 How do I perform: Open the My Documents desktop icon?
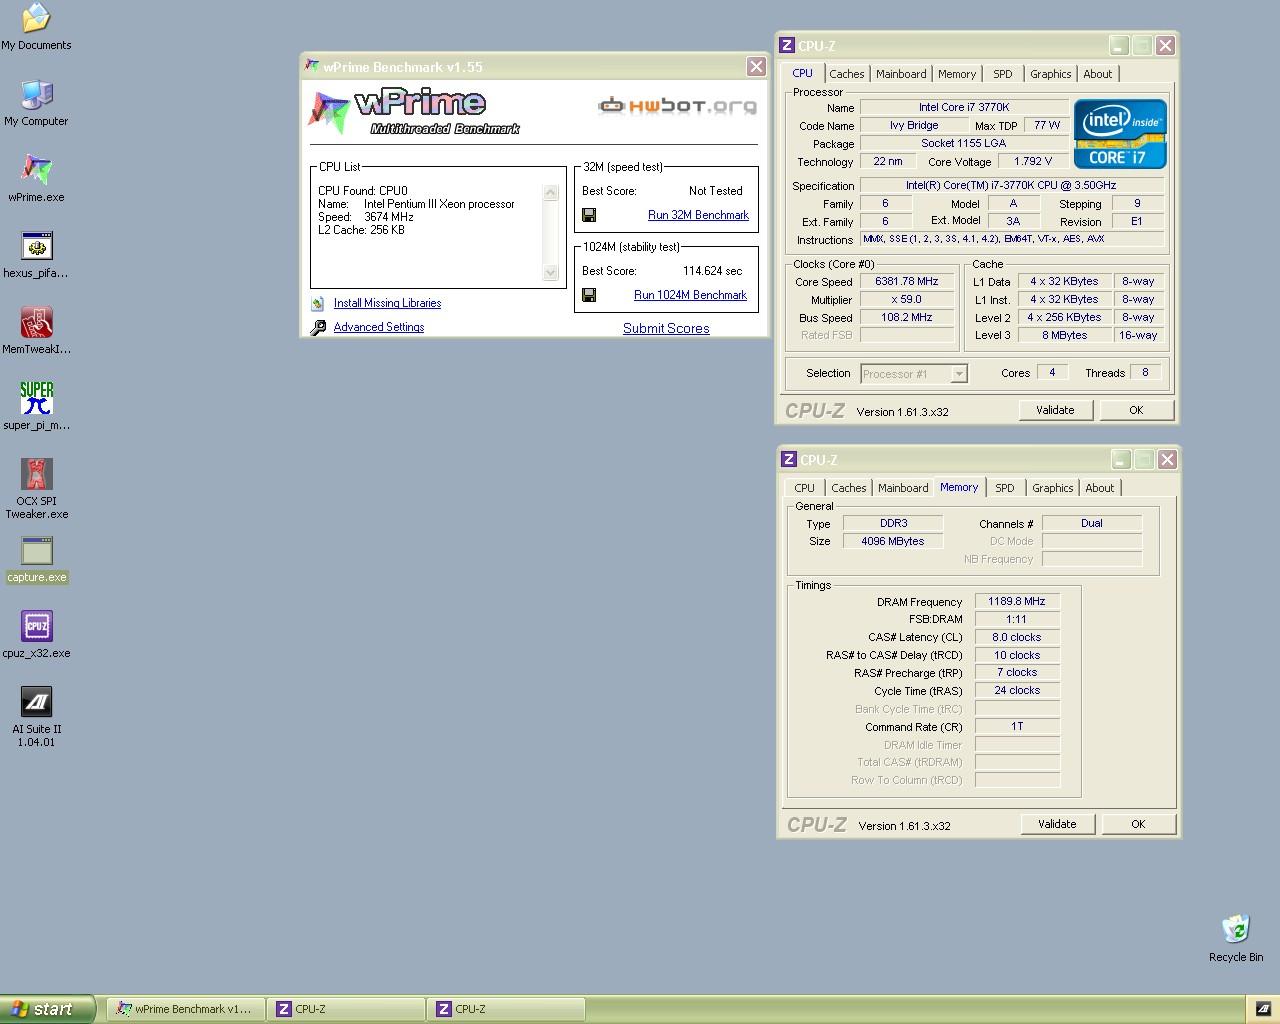point(36,27)
